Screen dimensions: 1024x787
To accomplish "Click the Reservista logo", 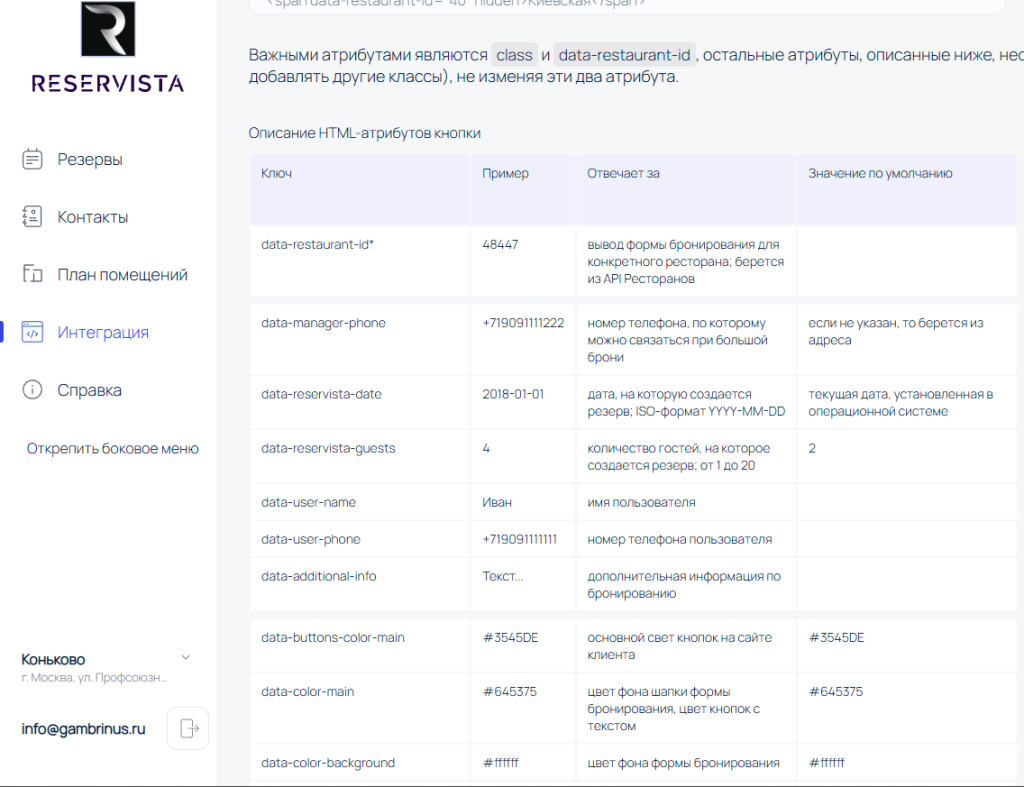I will coord(108,48).
